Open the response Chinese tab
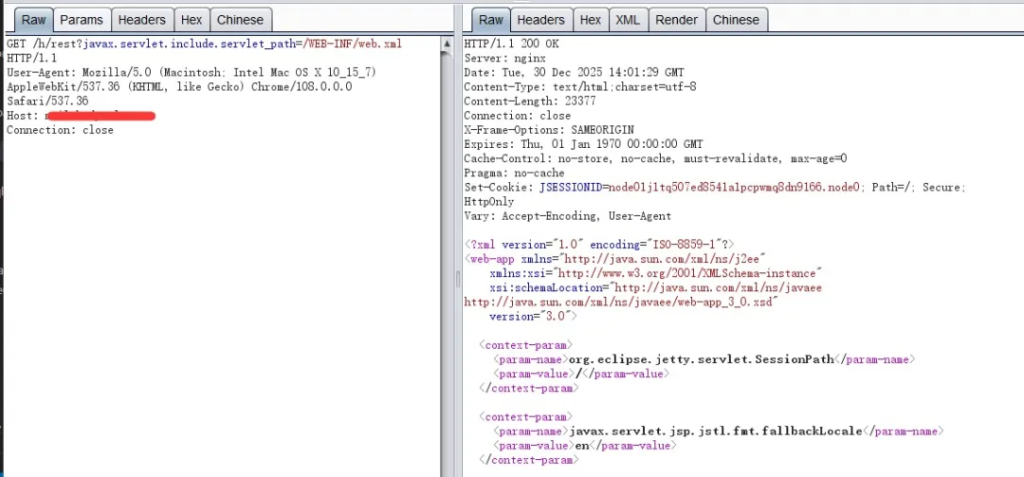This screenshot has height=477, width=1024. click(x=736, y=19)
